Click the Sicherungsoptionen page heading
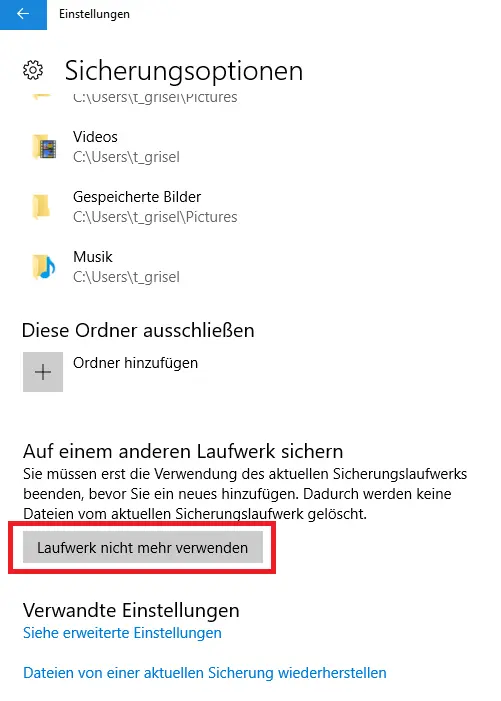Screen dimensions: 501x701 (x=184, y=71)
